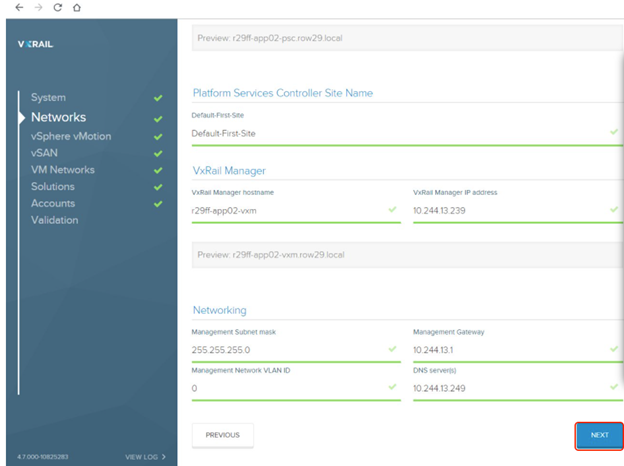Click the checkmark next to VM Networks
The height and width of the screenshot is (466, 624).
158,170
